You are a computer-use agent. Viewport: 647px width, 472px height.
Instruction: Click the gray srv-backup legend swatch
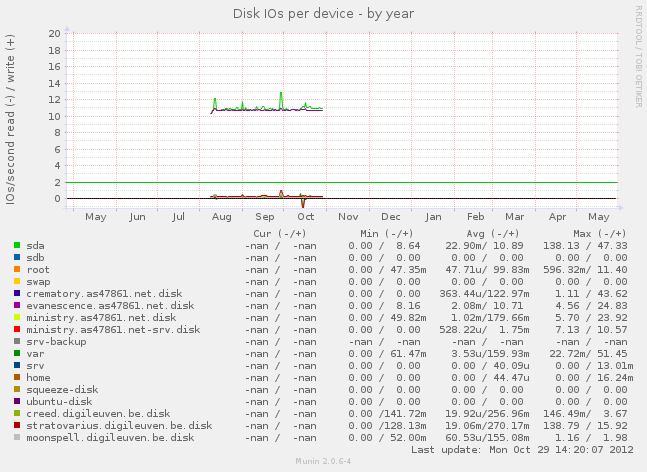pos(17,341)
